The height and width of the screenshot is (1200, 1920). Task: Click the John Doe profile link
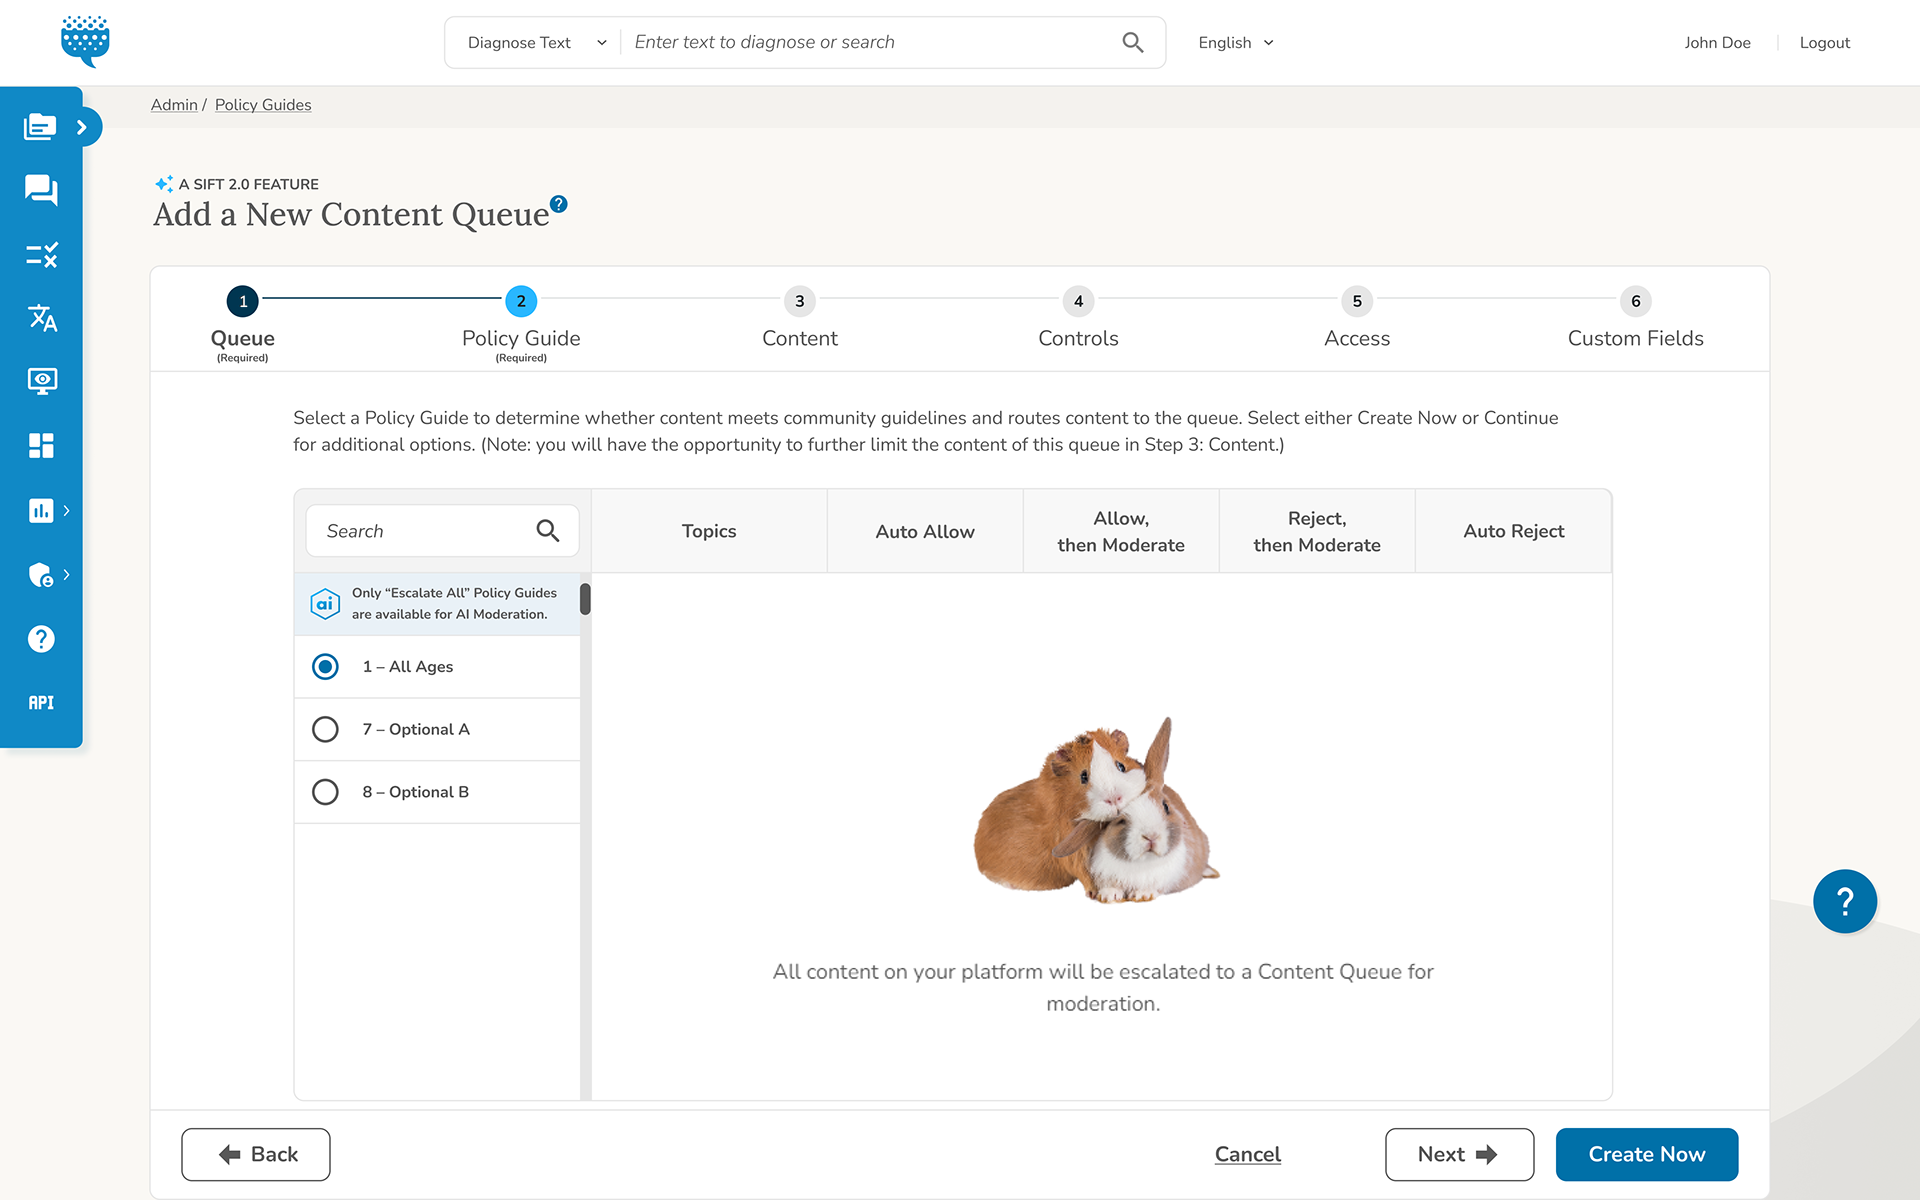(x=1717, y=43)
